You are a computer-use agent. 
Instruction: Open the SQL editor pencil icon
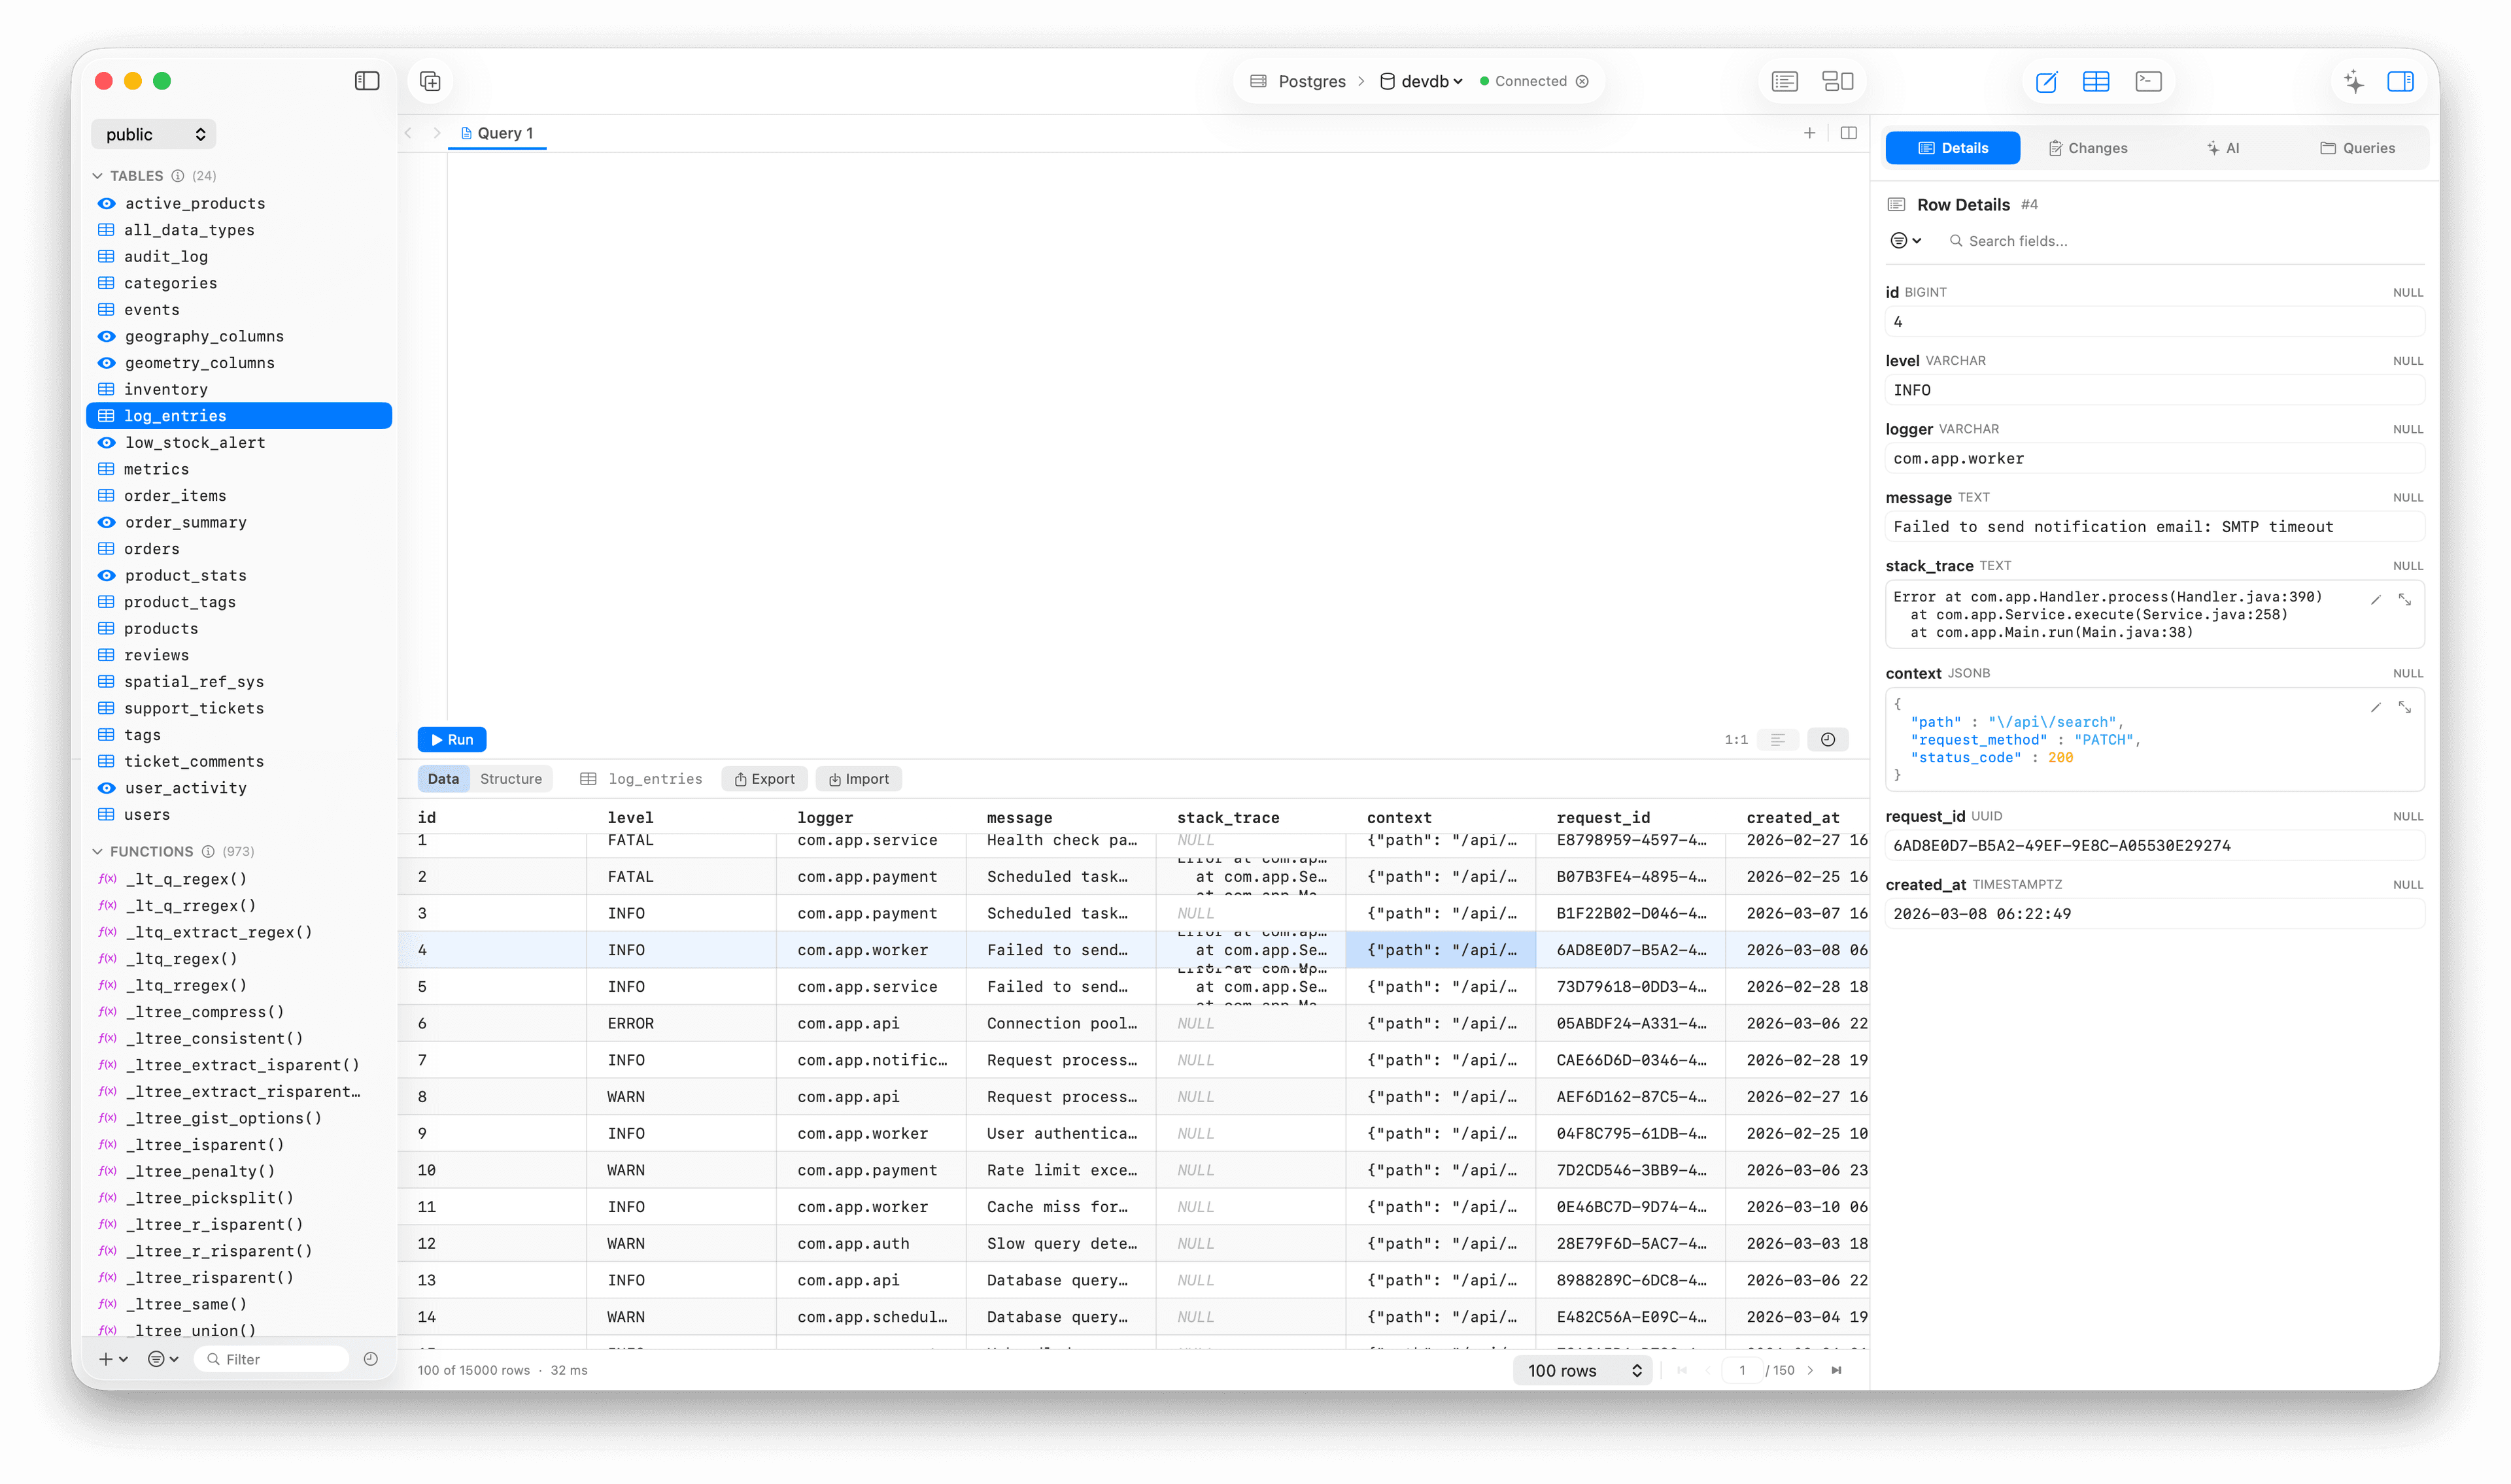tap(2046, 81)
